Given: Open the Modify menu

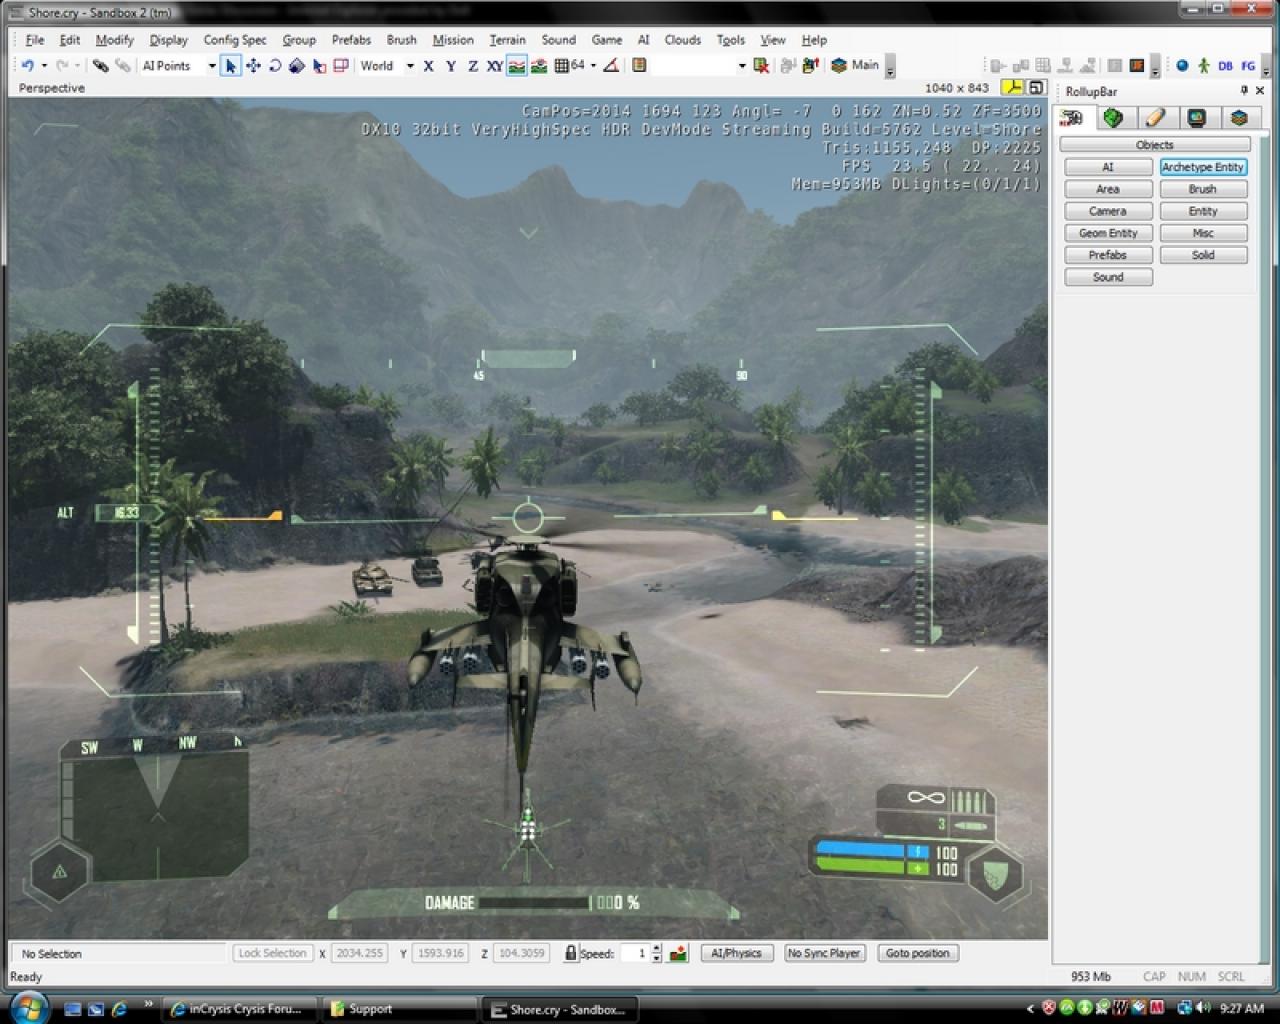Looking at the screenshot, I should pyautogui.click(x=114, y=40).
